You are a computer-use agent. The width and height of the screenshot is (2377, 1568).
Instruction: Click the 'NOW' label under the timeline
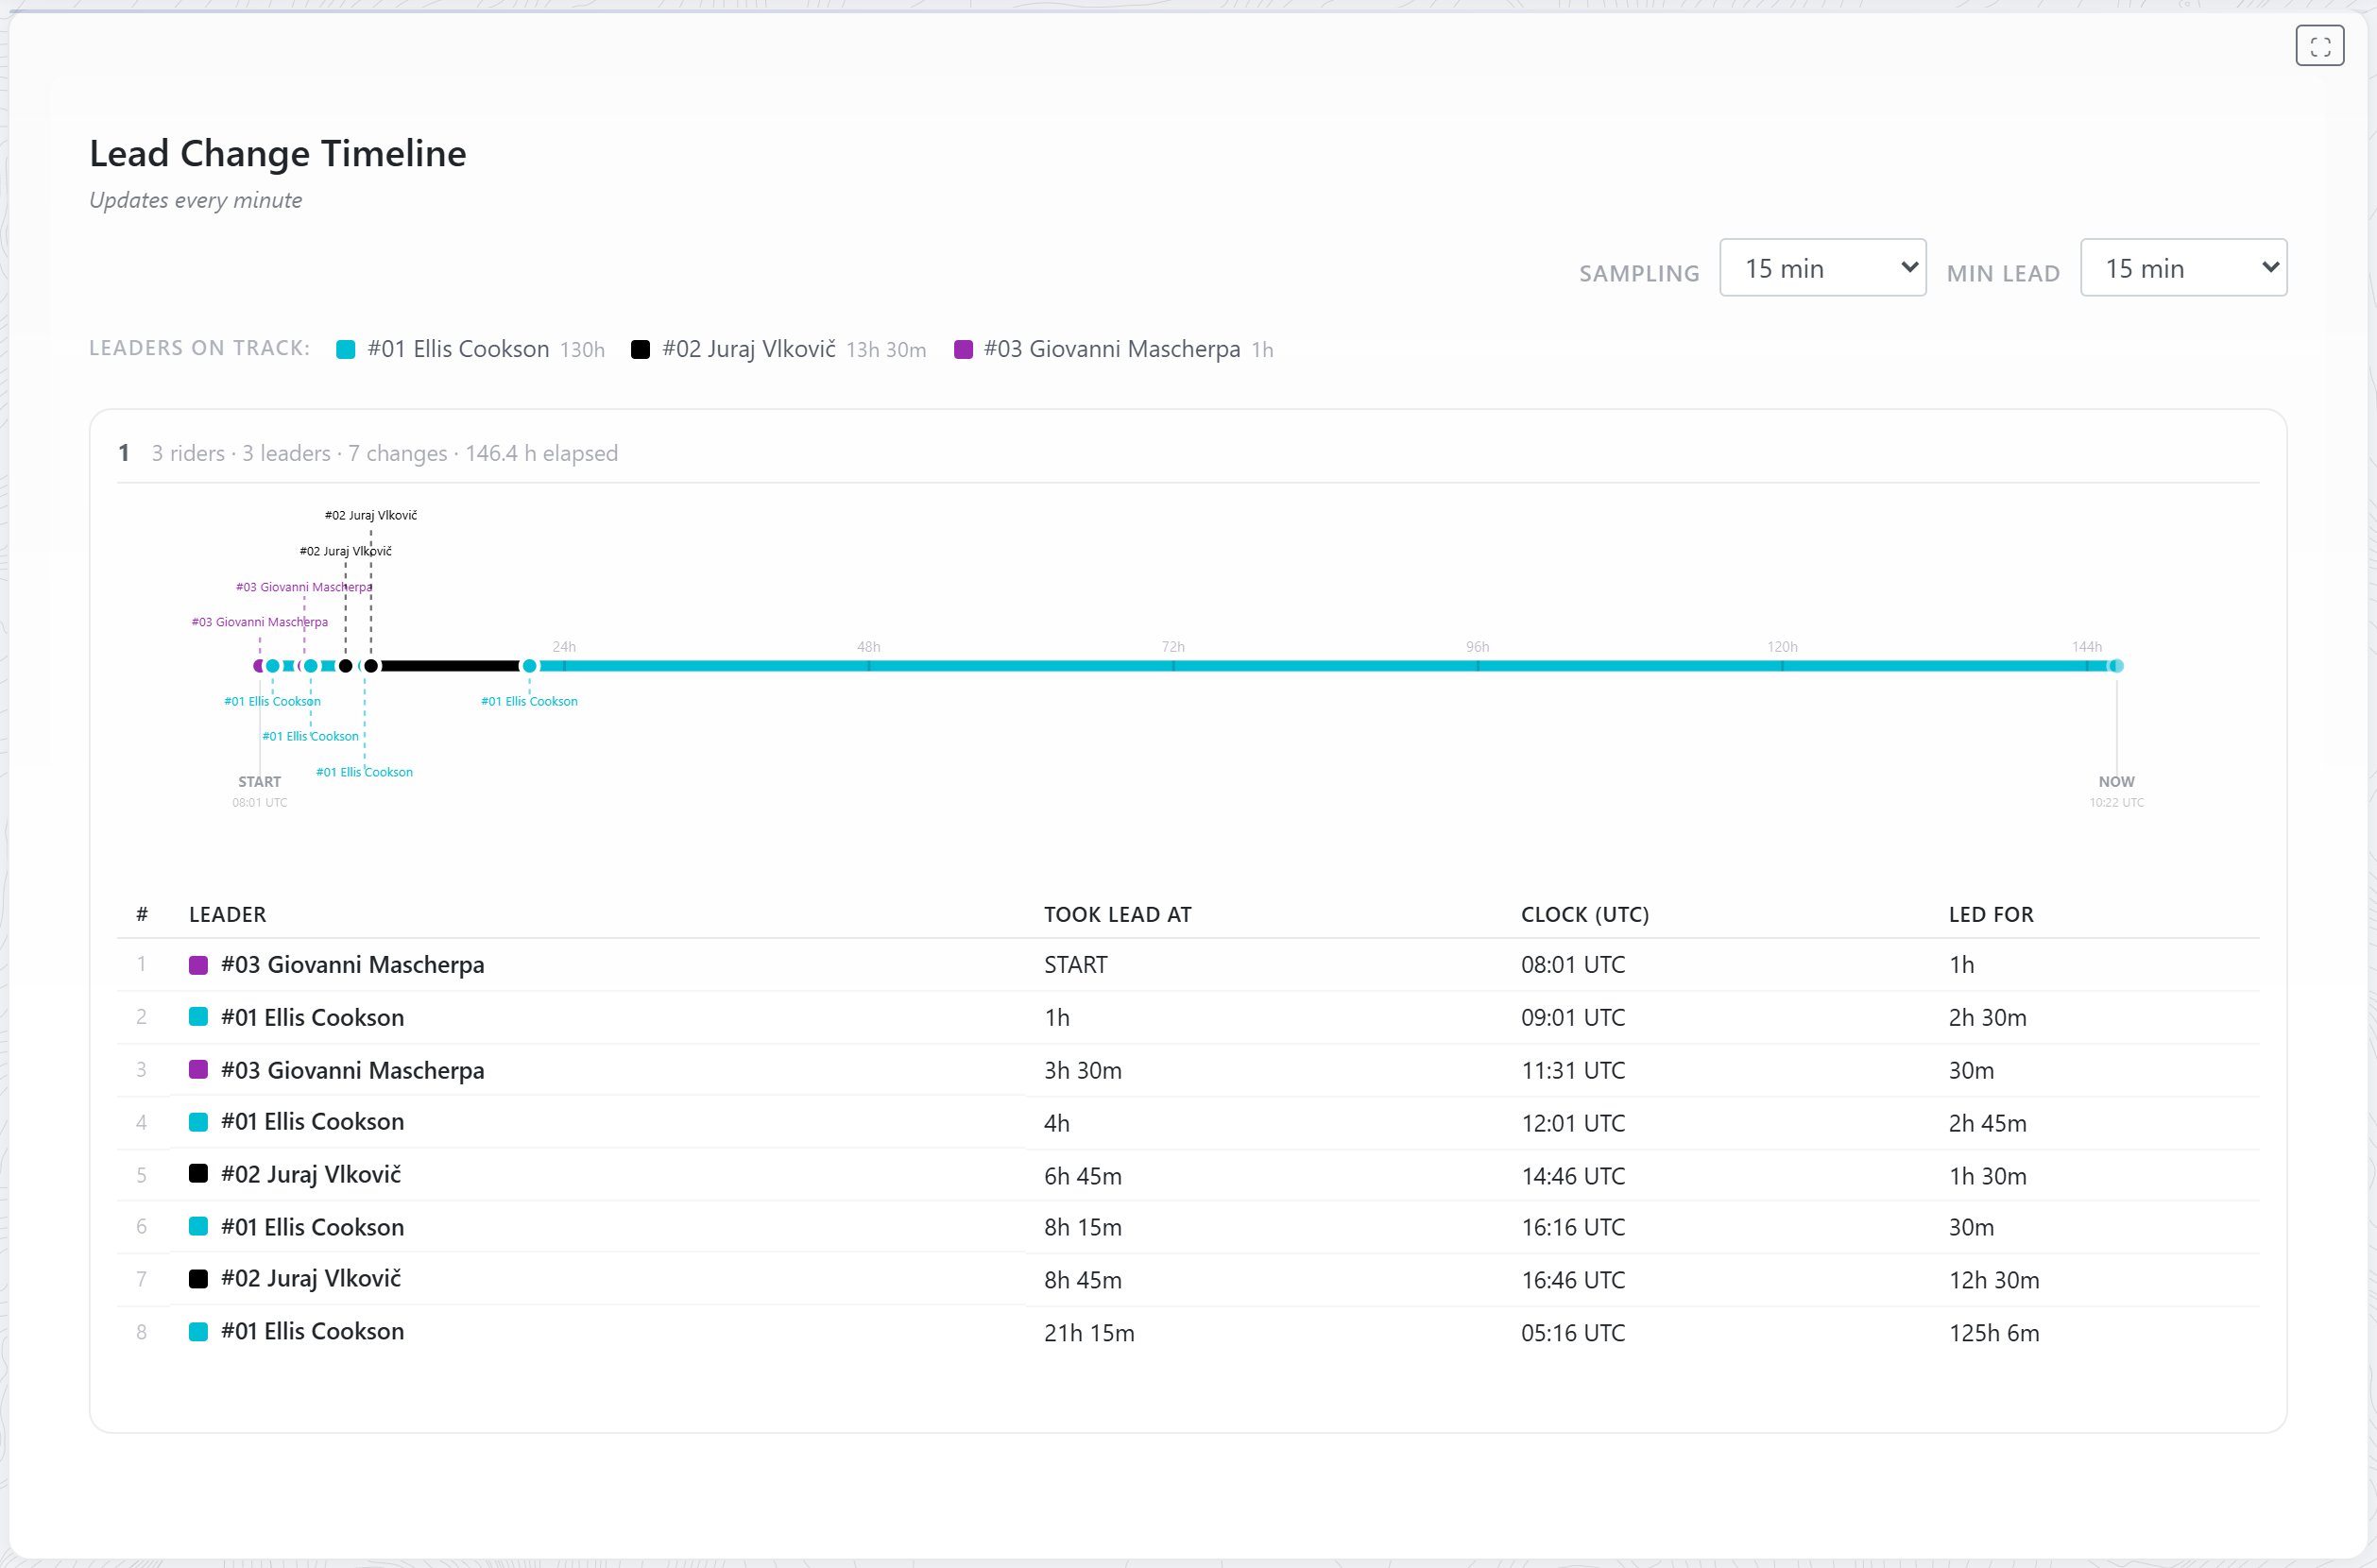tap(2116, 782)
